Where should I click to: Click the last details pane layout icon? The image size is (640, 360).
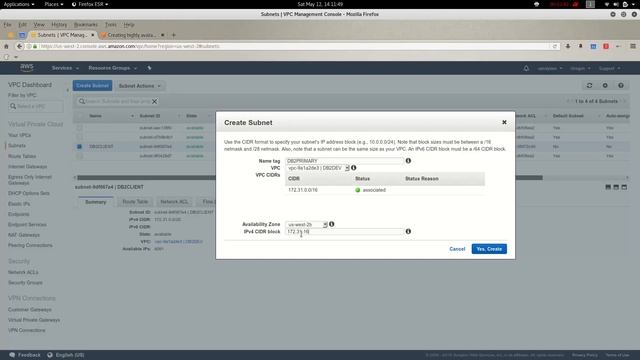[624, 187]
